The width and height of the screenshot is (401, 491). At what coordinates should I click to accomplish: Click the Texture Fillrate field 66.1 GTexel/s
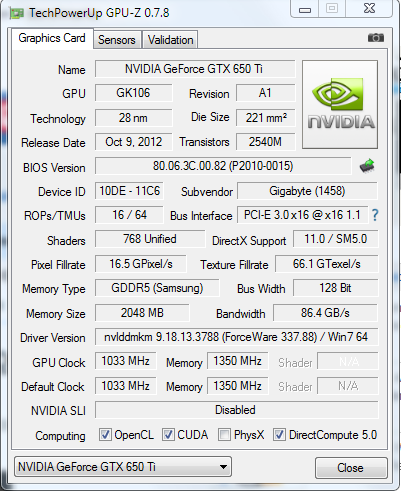[327, 264]
